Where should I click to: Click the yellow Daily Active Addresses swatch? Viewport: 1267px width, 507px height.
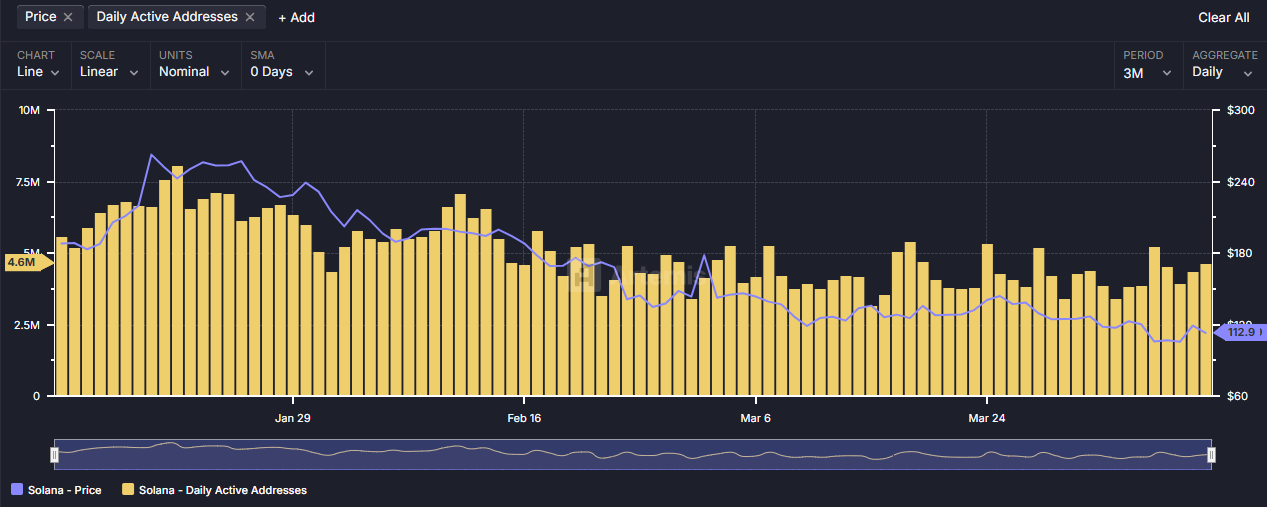pos(127,490)
